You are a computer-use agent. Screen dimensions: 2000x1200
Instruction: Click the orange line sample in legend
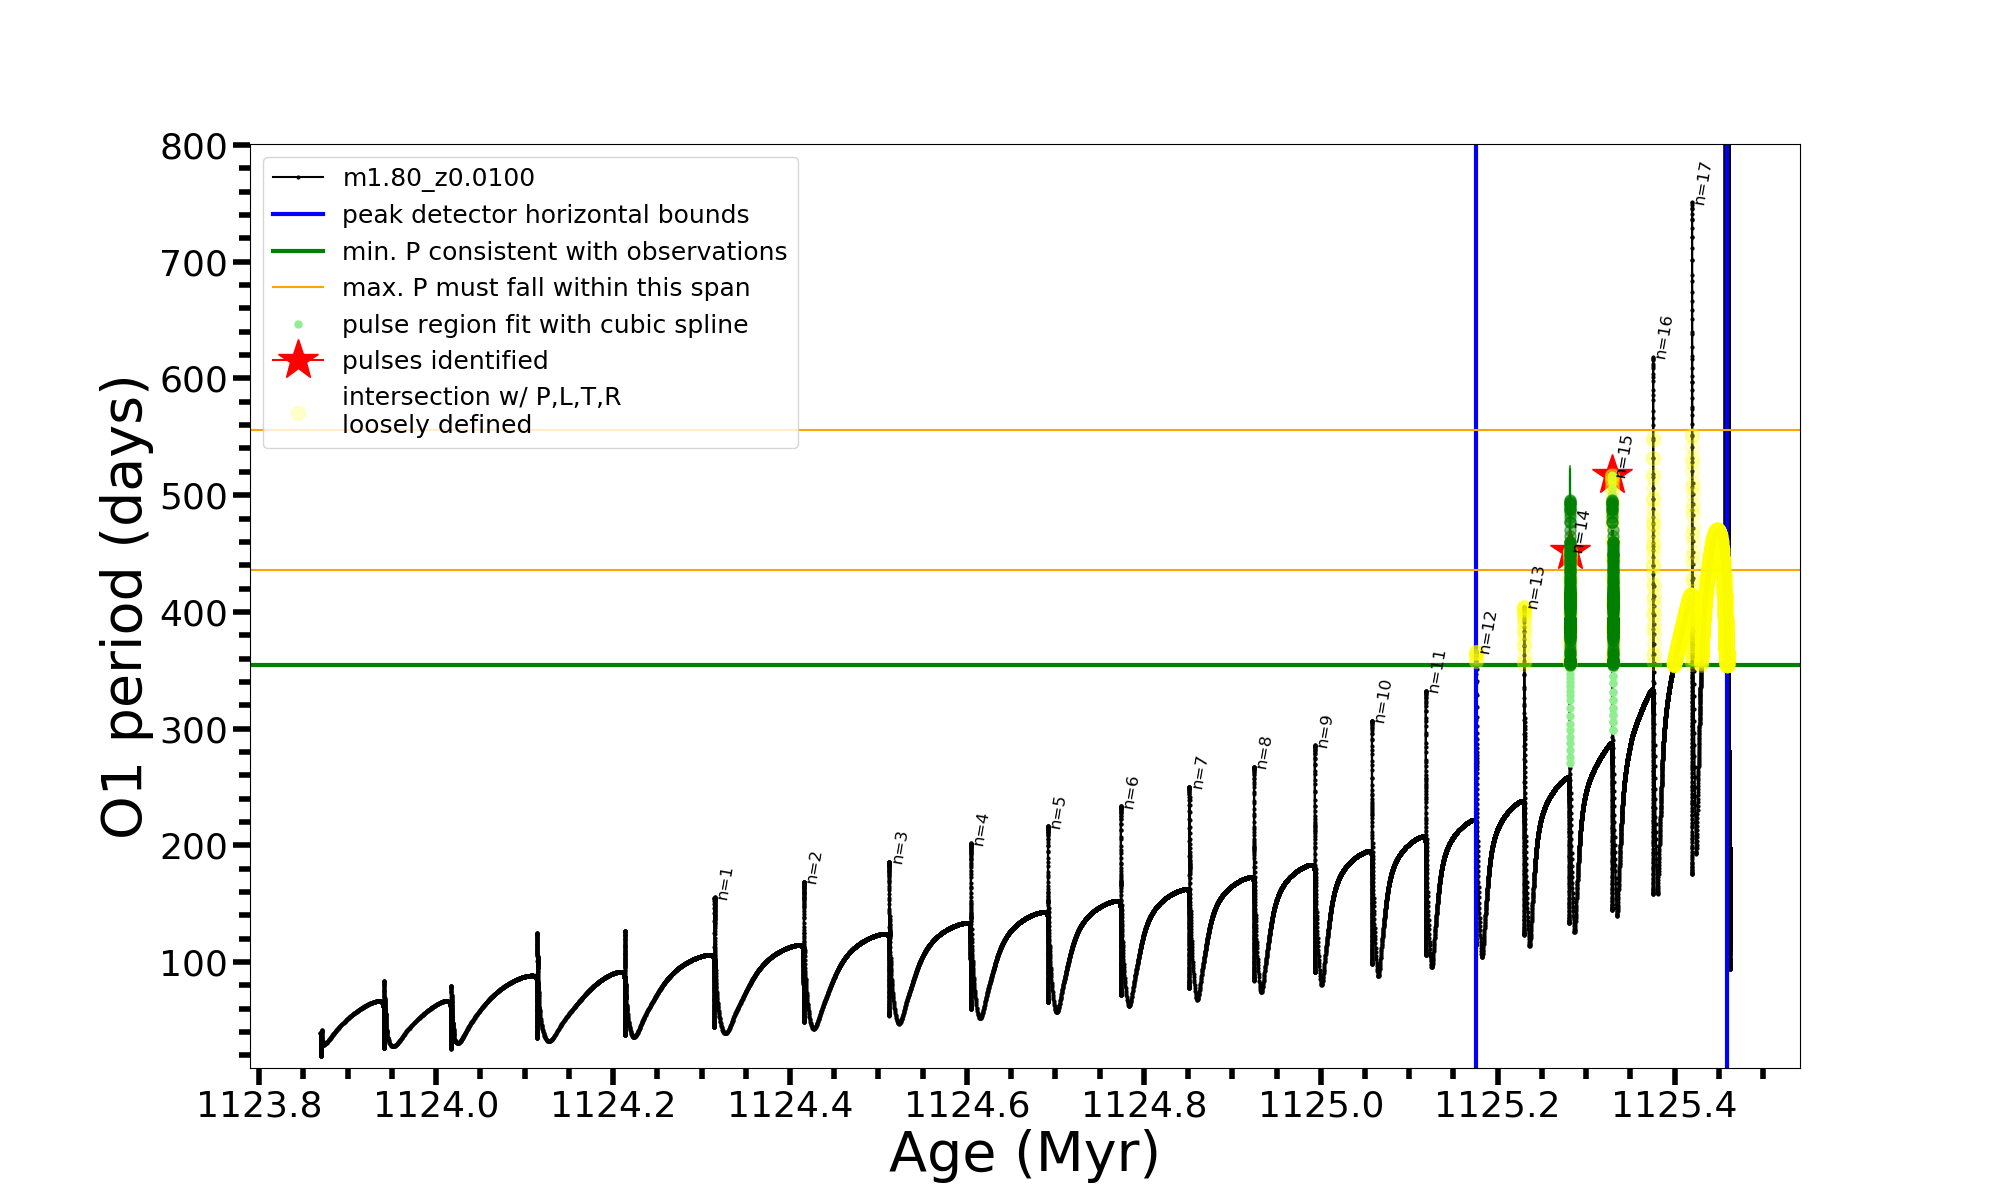[x=298, y=288]
